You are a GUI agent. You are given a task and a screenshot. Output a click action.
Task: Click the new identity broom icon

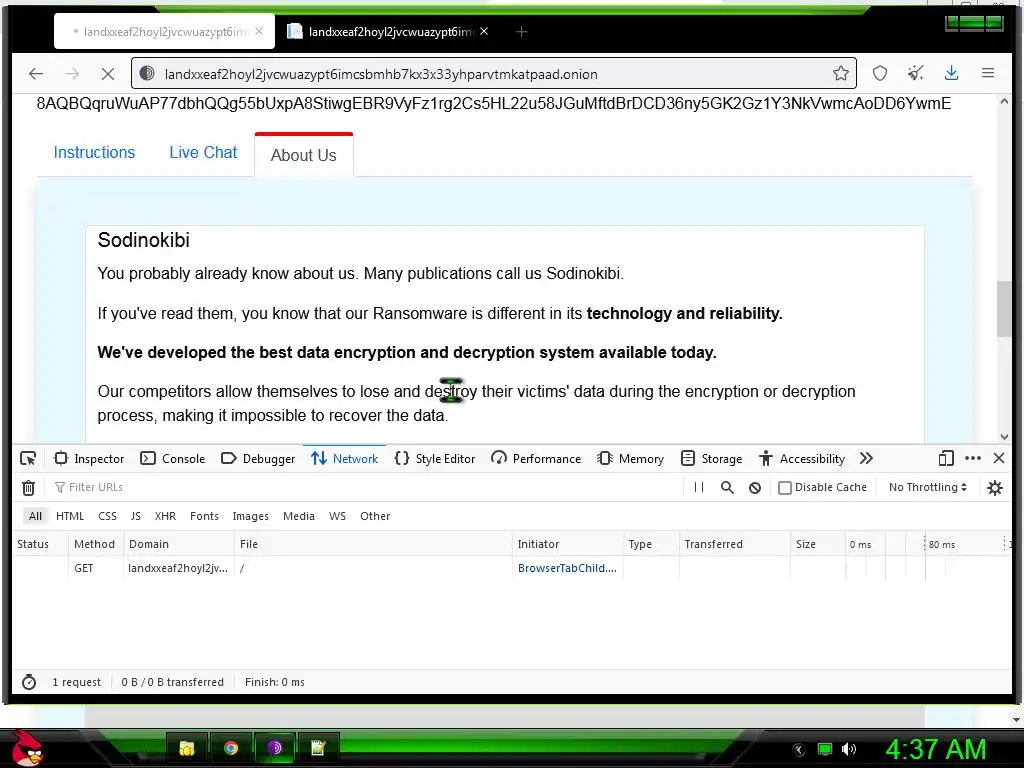pos(916,74)
